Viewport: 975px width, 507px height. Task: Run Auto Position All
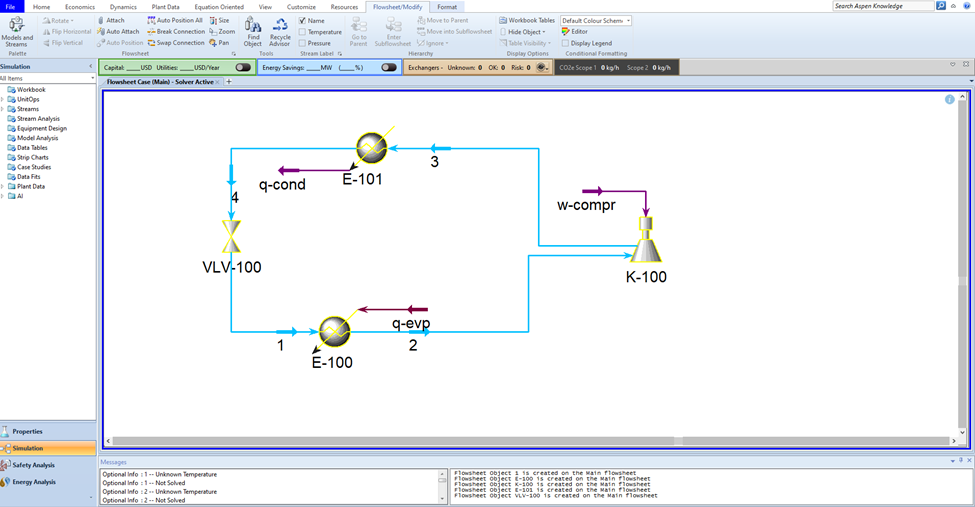[175, 21]
